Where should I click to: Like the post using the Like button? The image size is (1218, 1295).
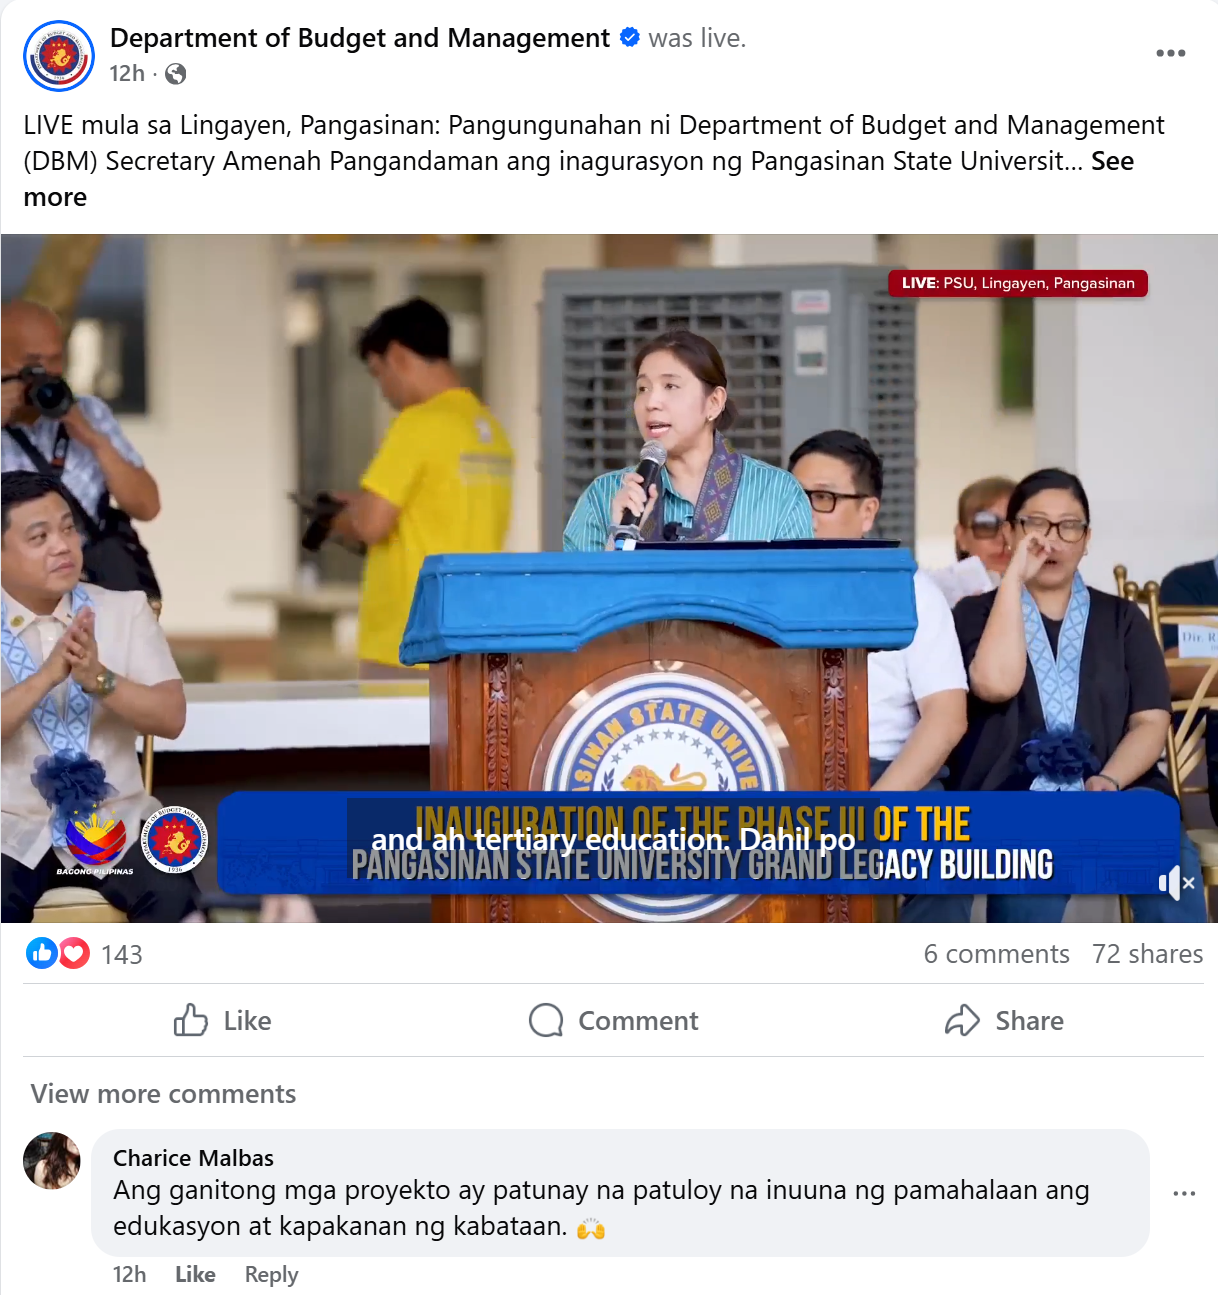(222, 1021)
